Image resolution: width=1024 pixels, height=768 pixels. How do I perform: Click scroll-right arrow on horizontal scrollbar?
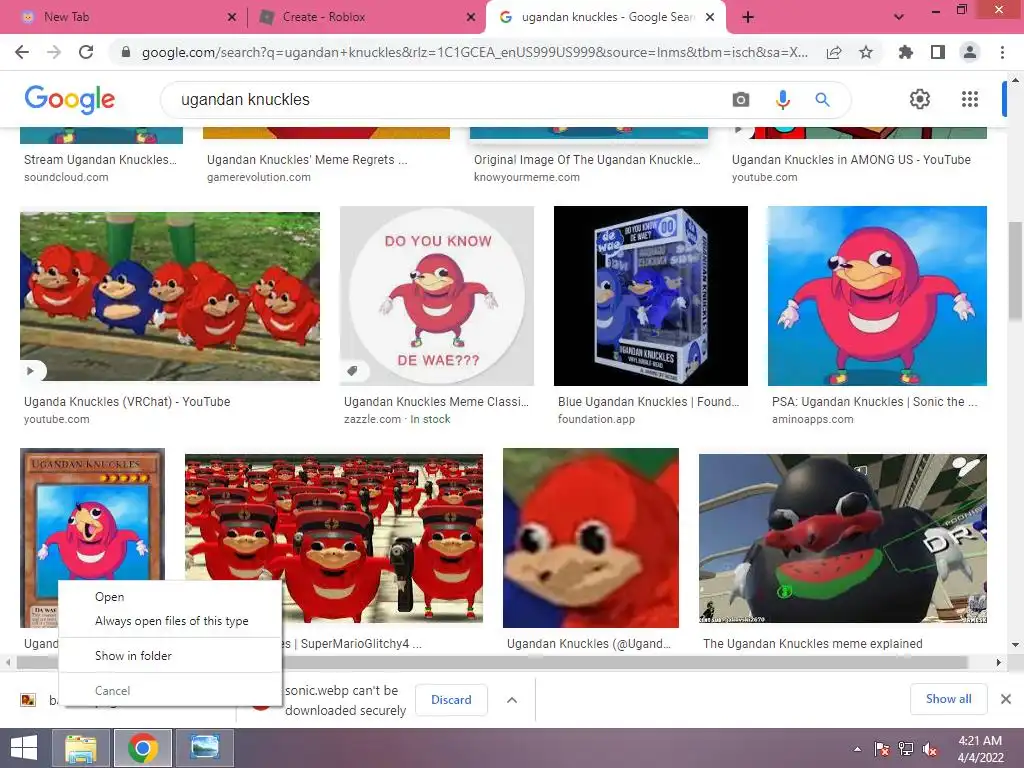pos(999,662)
